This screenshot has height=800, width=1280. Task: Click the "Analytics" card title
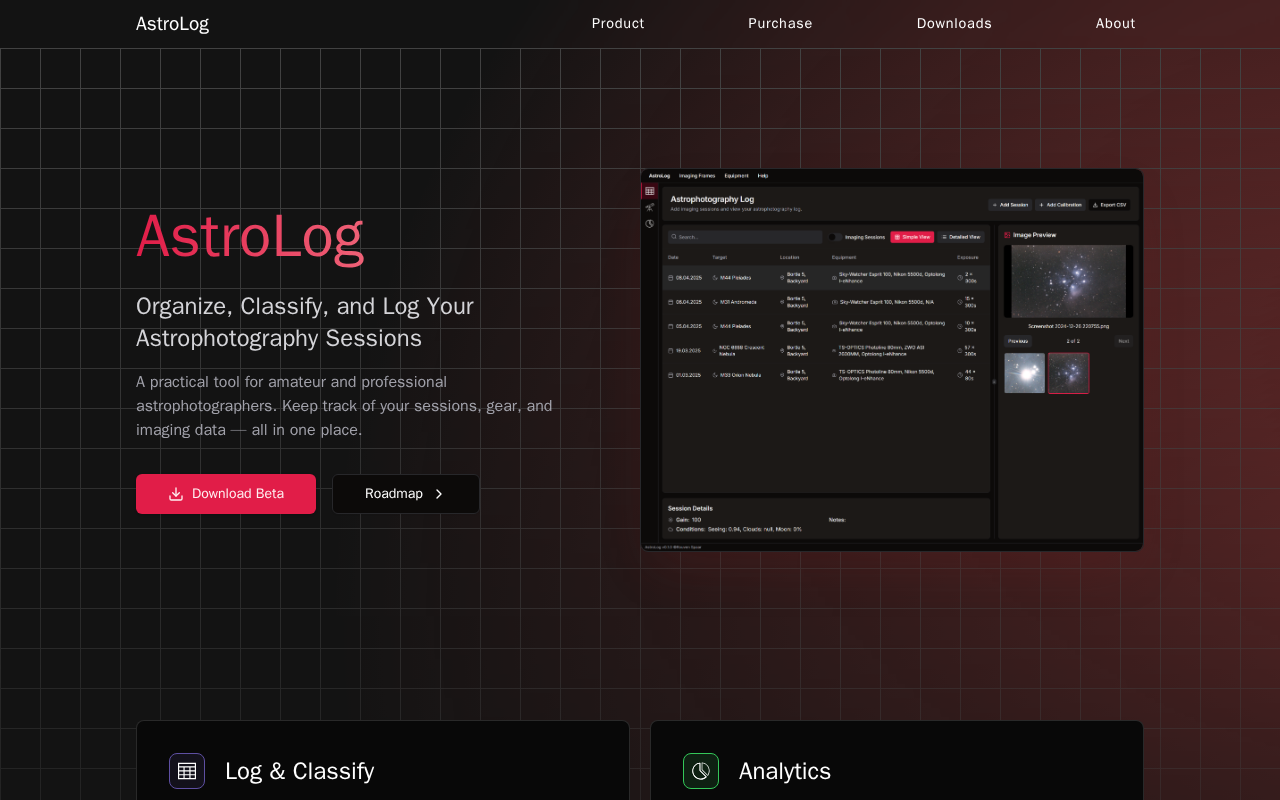(785, 771)
